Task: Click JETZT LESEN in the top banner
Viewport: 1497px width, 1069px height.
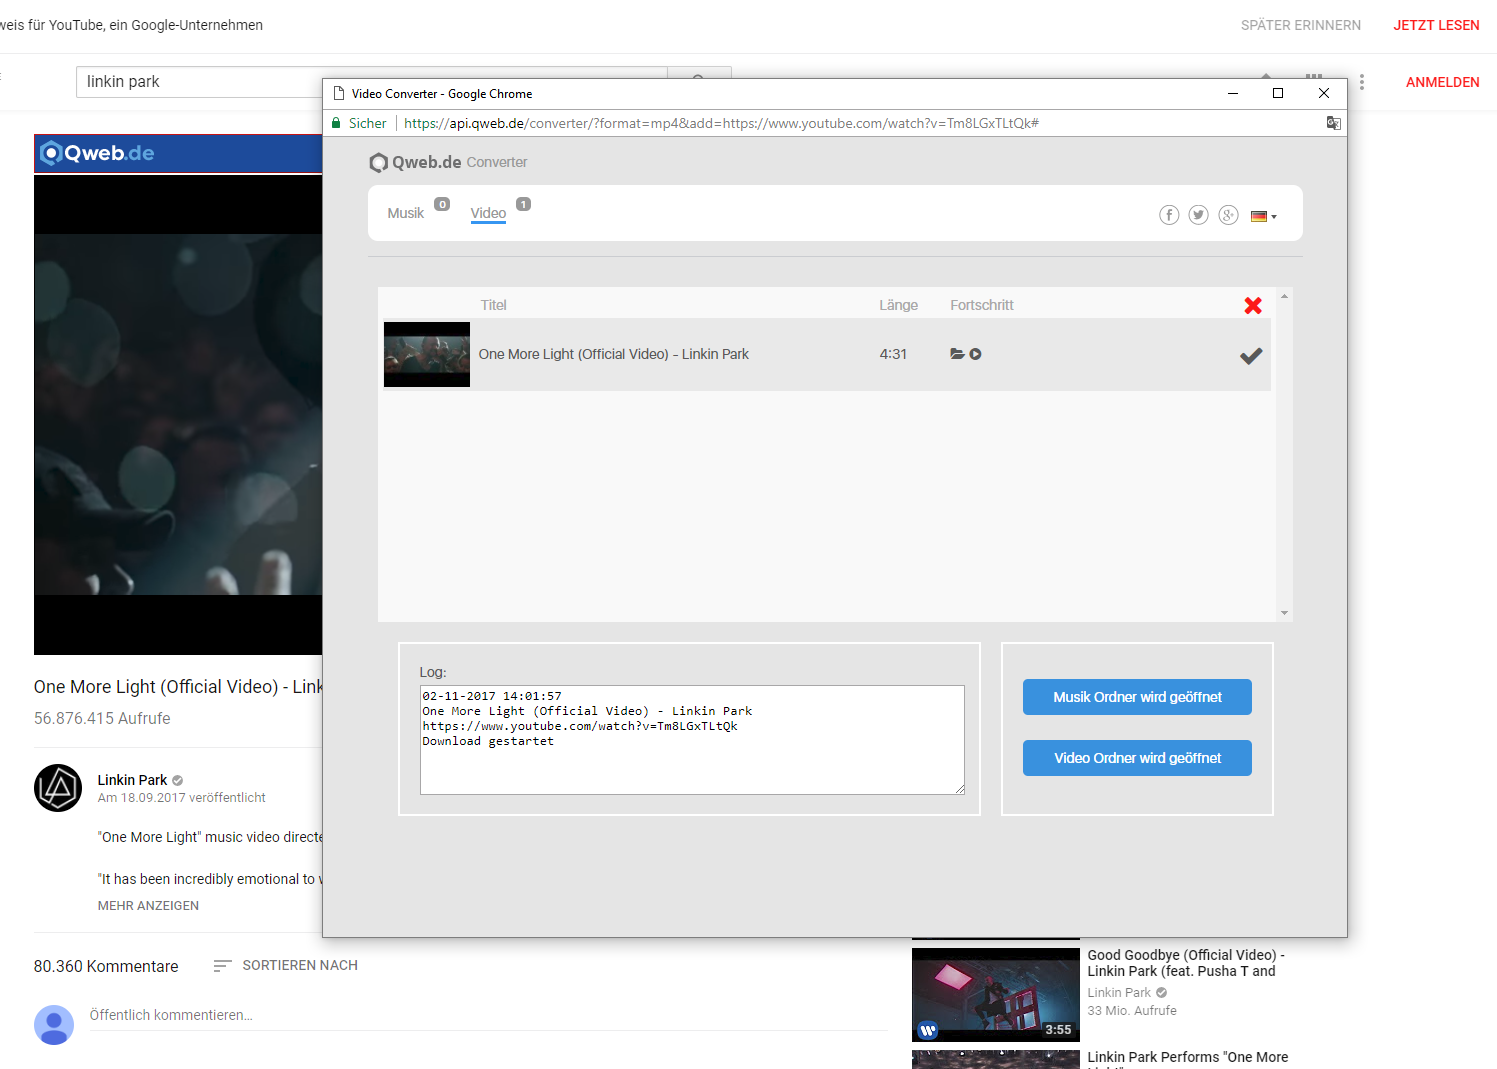Action: [1436, 25]
